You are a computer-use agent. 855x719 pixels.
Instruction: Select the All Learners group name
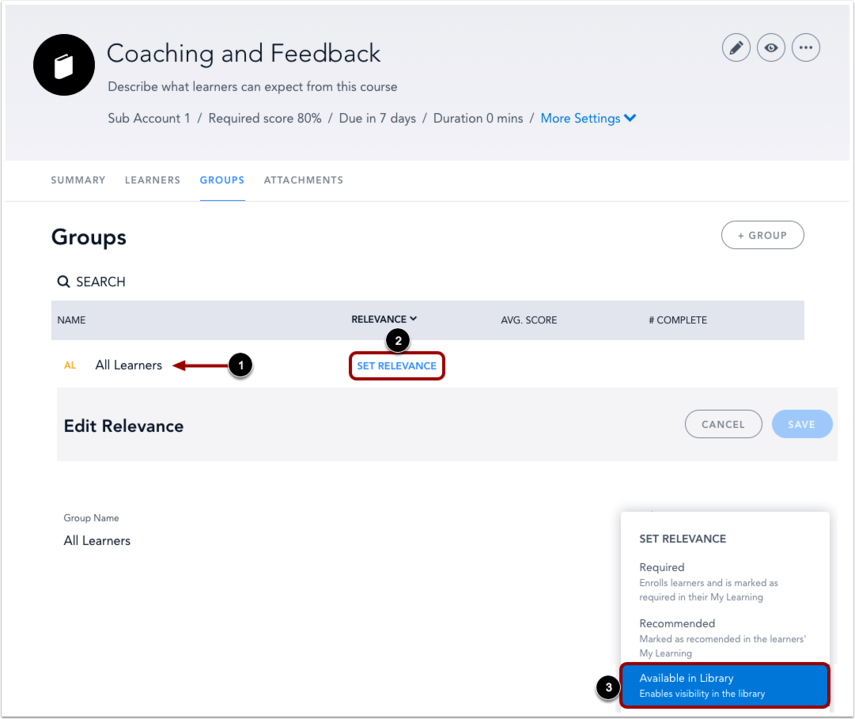(x=128, y=365)
